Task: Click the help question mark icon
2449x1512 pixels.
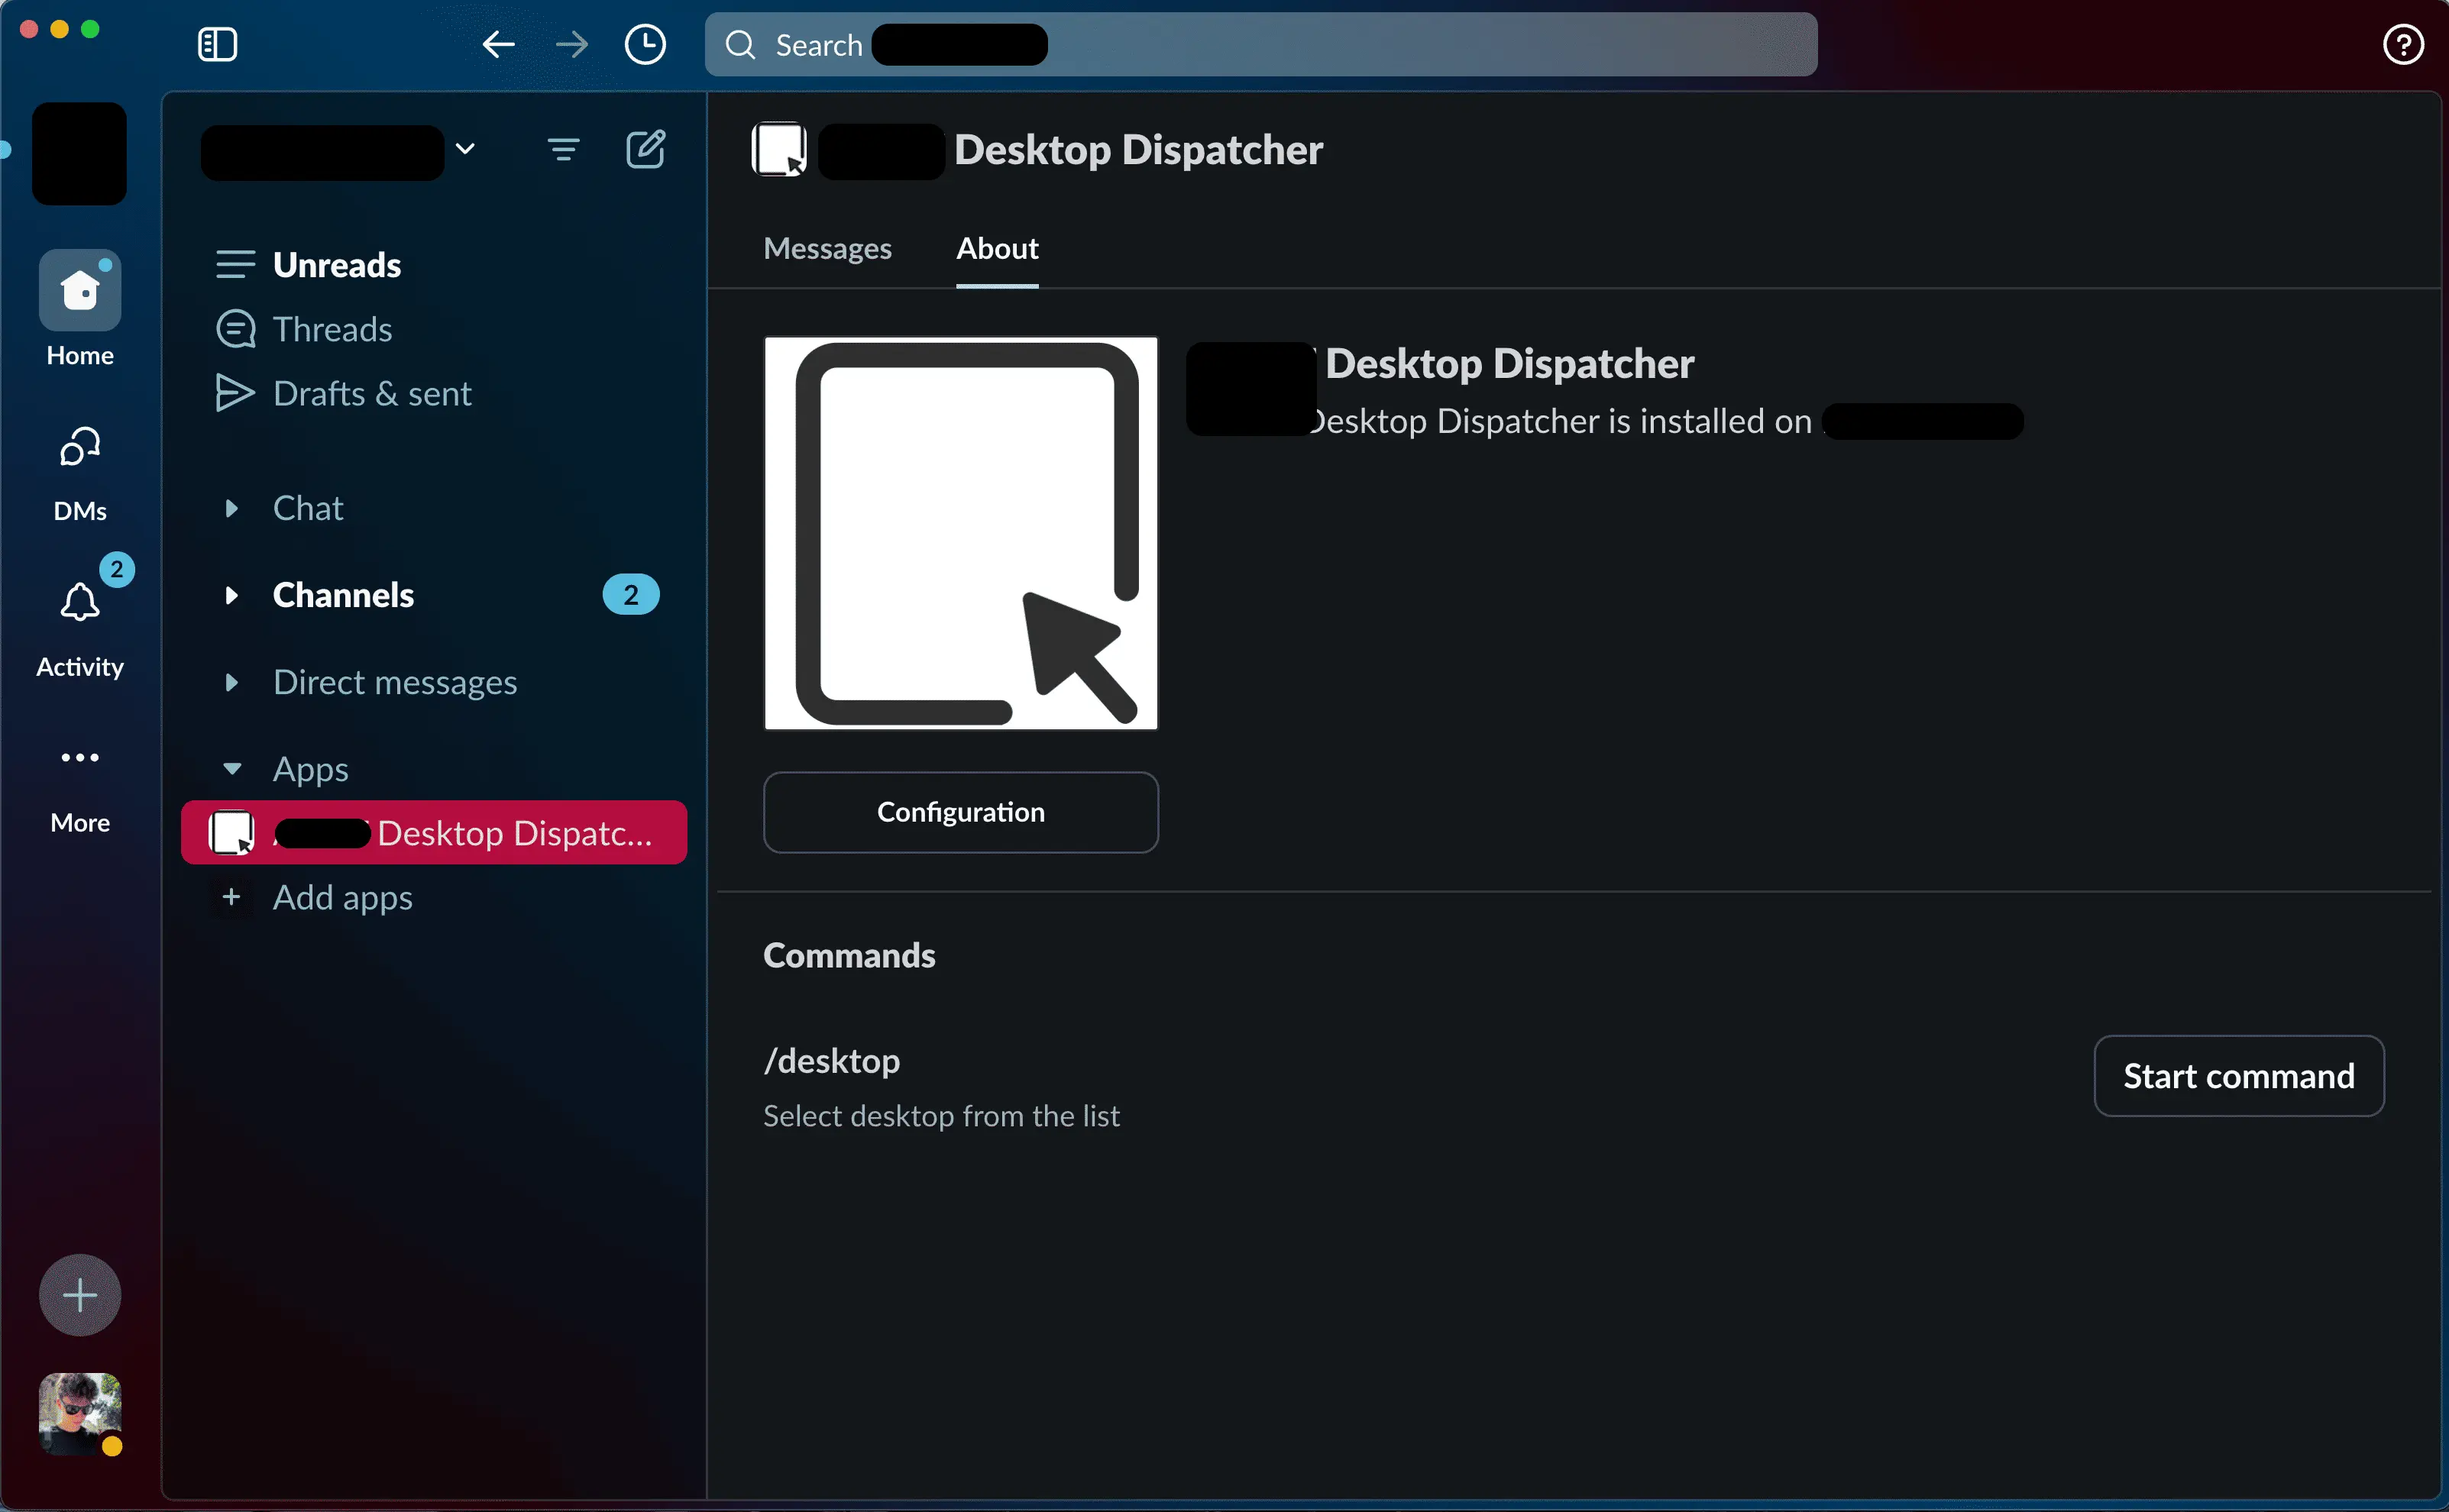Action: coord(2402,45)
